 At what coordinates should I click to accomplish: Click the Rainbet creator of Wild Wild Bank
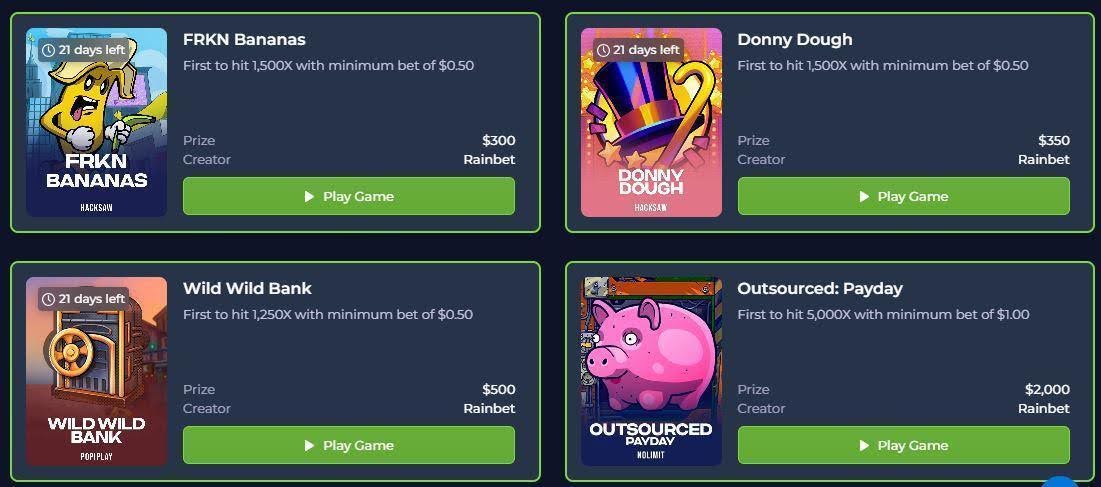[x=489, y=408]
